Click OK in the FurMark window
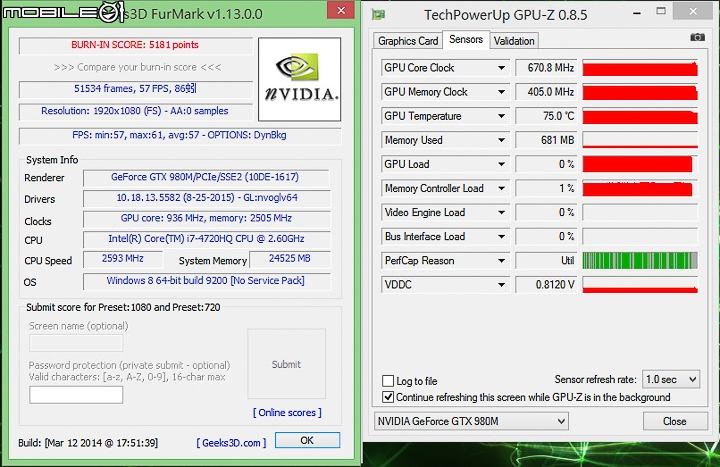The height and width of the screenshot is (467, 720). pyautogui.click(x=307, y=440)
